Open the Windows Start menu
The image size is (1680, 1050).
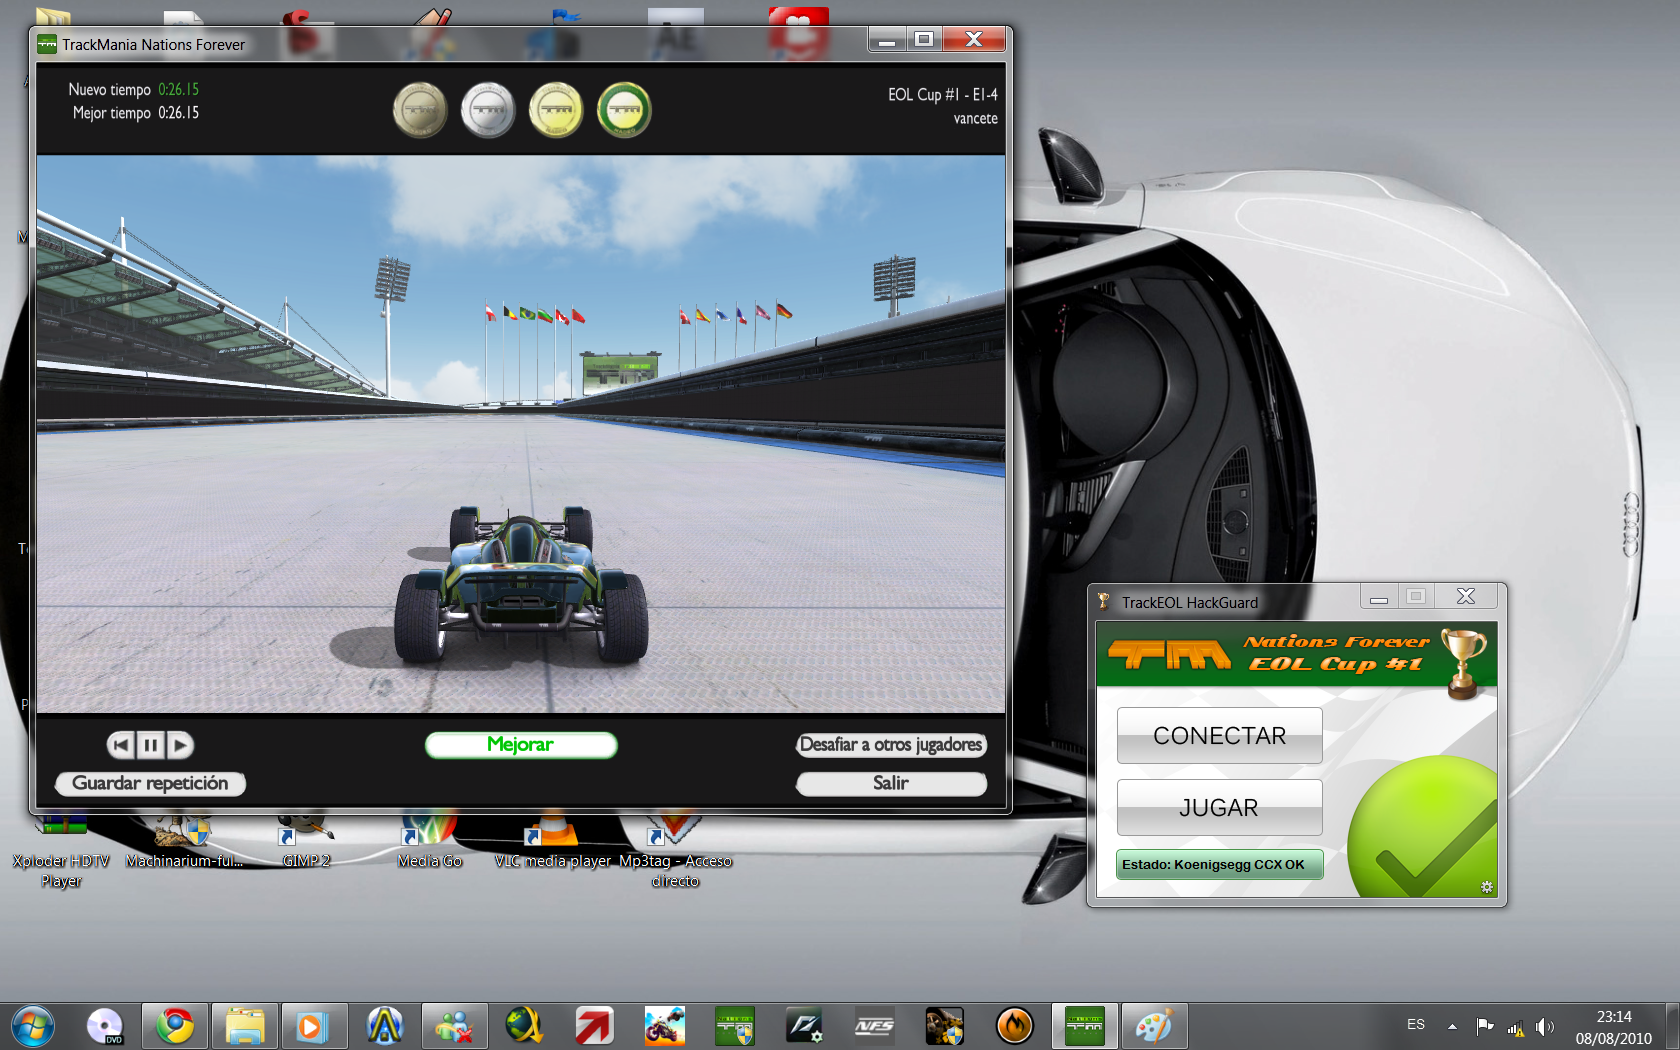[33, 1026]
